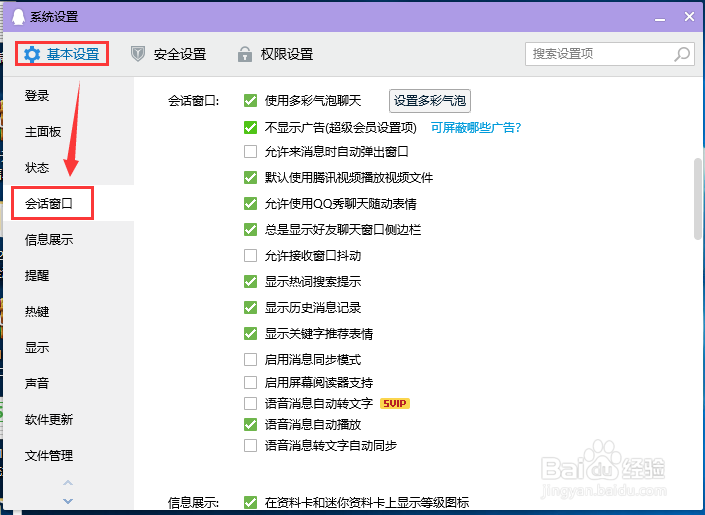Switch to the 安全设置 tab
This screenshot has width=705, height=515.
(169, 54)
